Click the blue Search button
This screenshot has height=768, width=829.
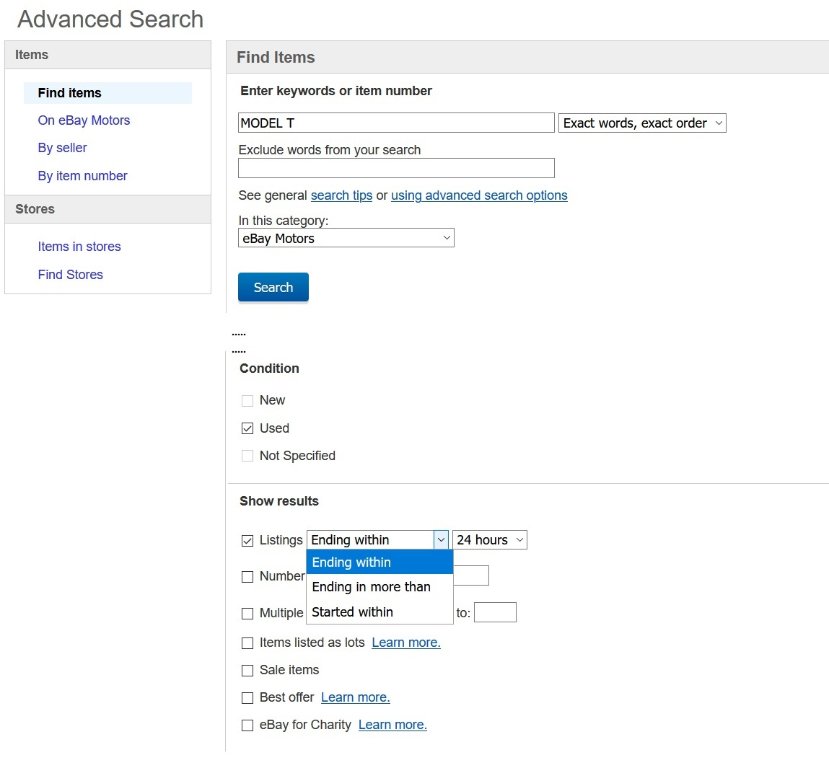[x=273, y=287]
